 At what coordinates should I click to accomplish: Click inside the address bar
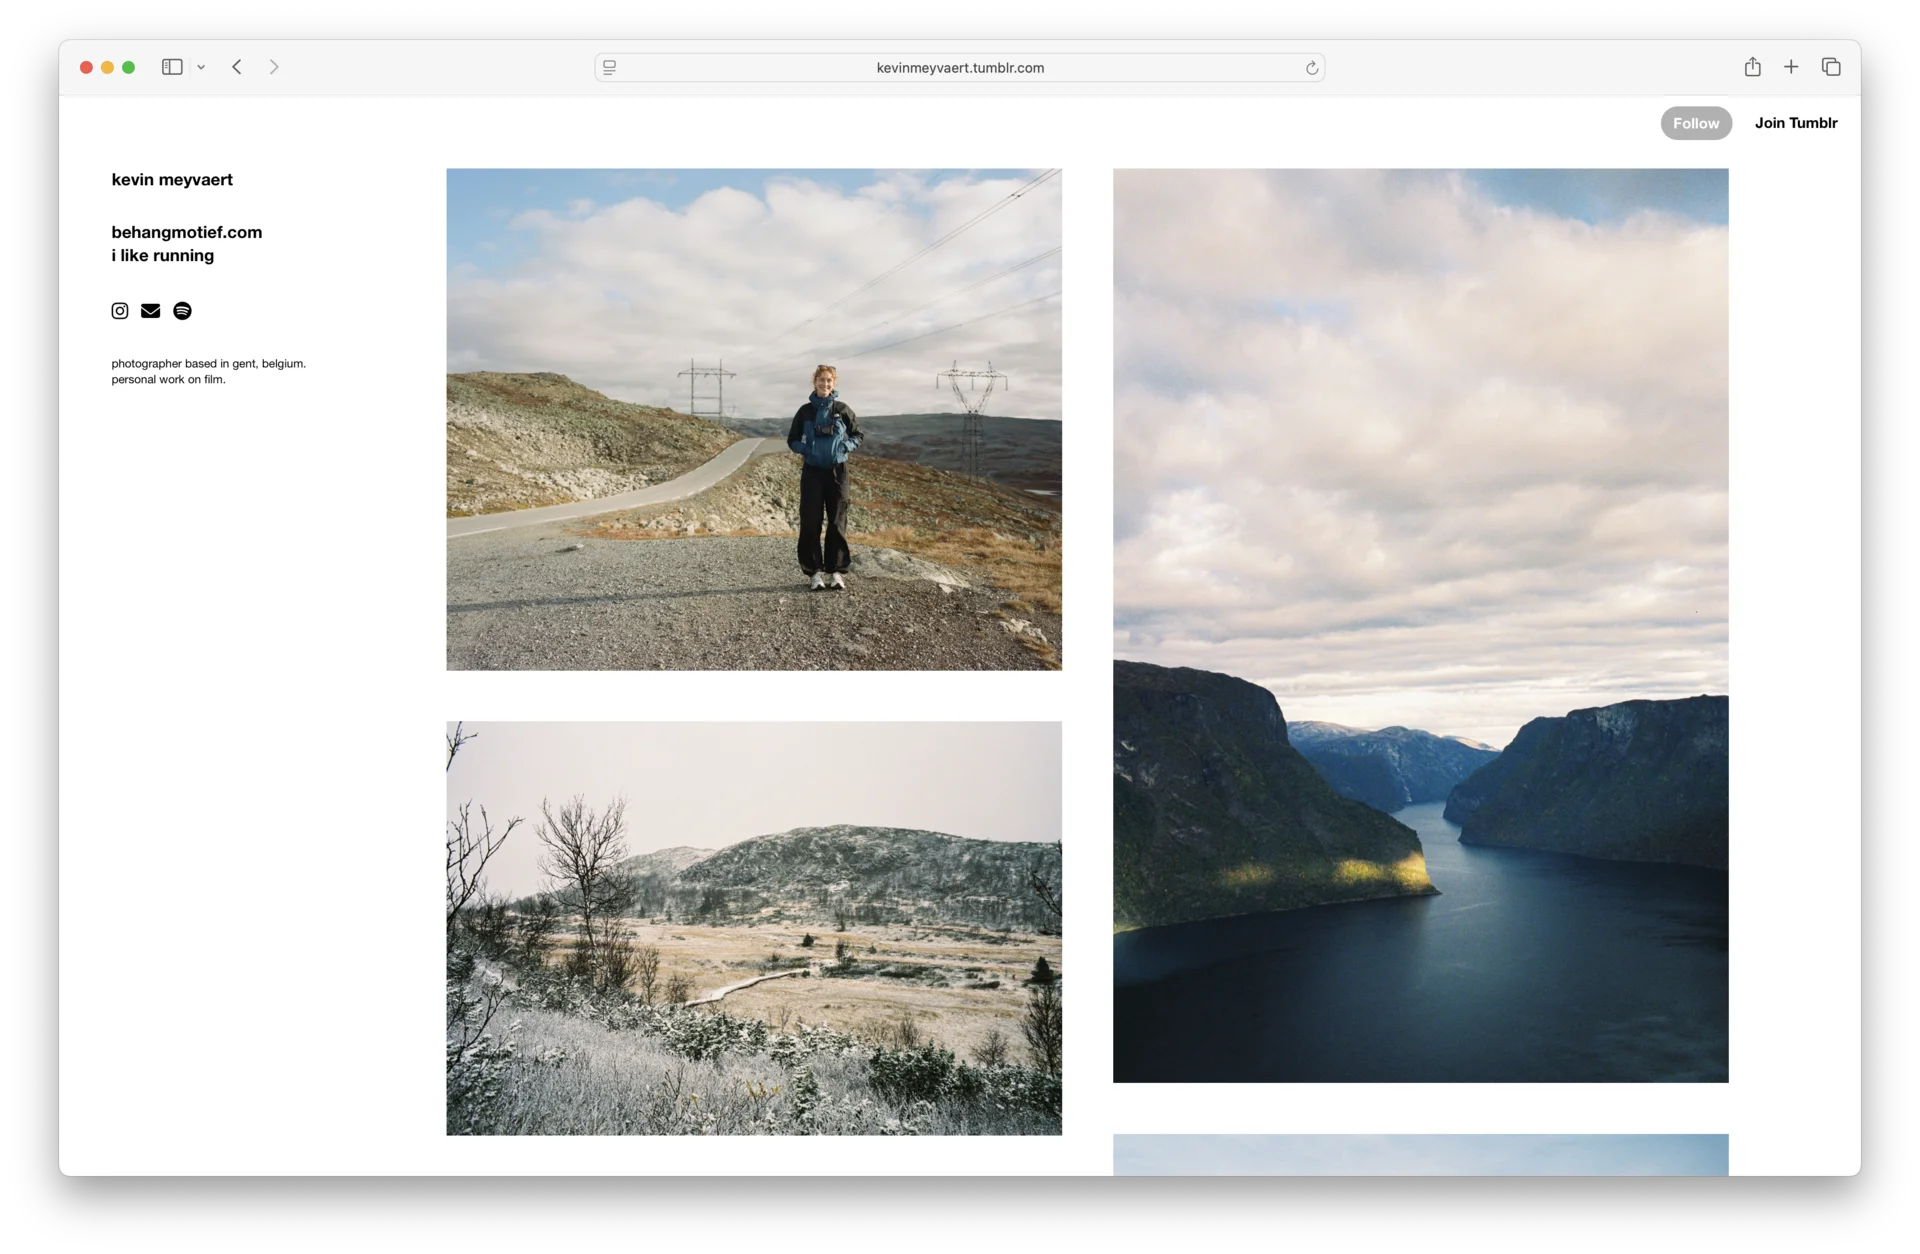point(959,67)
